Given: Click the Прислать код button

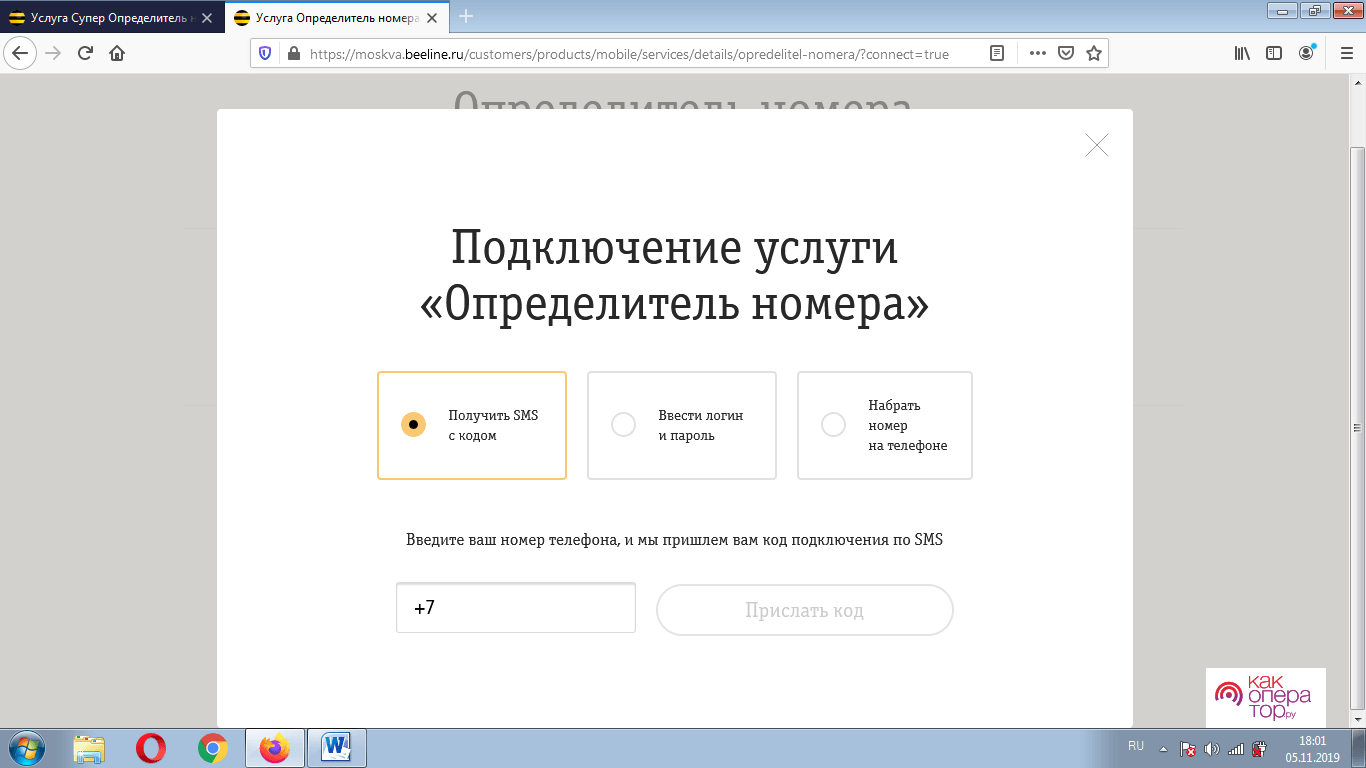Looking at the screenshot, I should (x=805, y=610).
